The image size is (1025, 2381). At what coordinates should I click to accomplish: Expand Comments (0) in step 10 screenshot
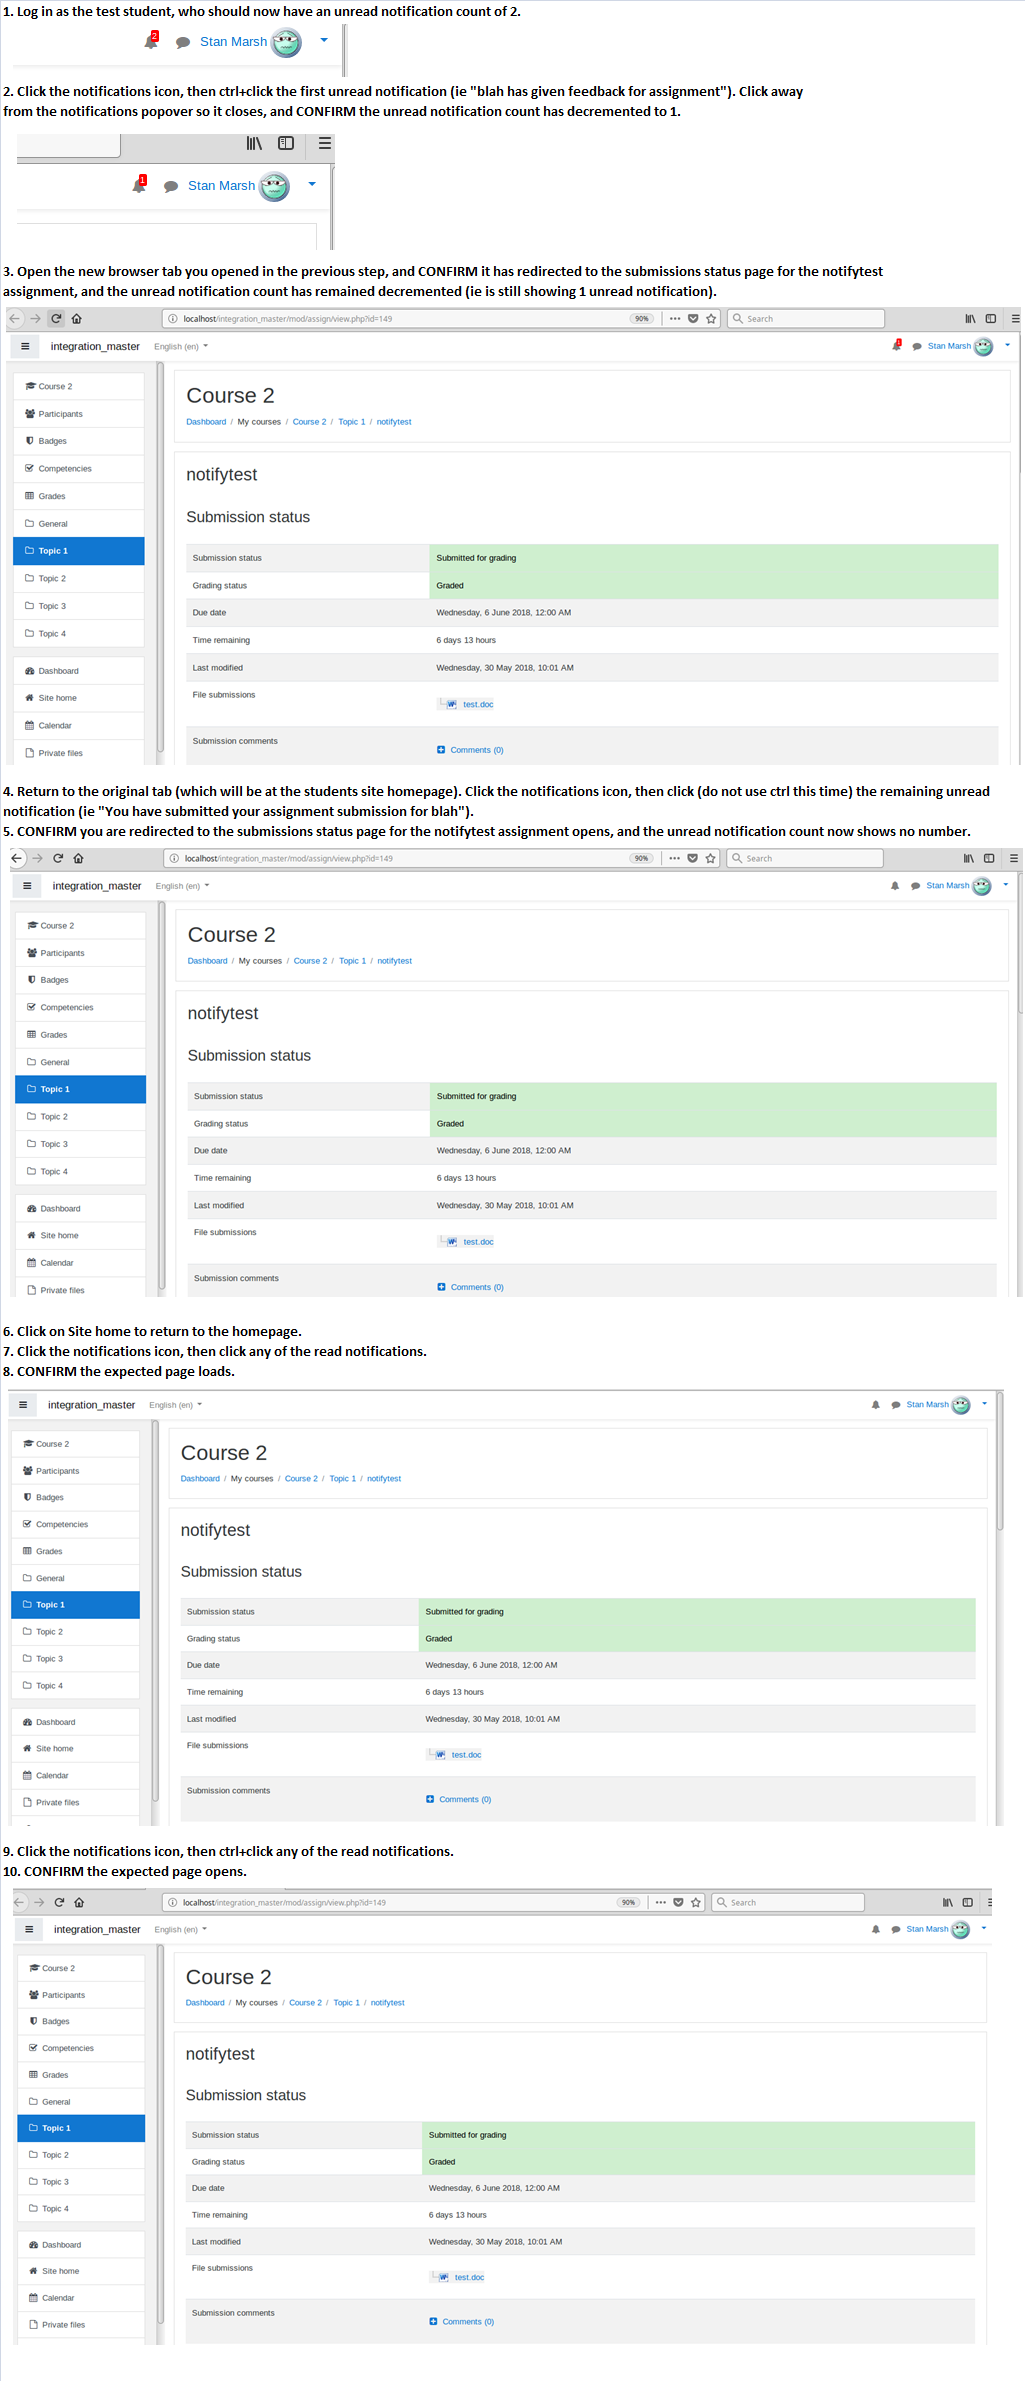pos(462,2321)
